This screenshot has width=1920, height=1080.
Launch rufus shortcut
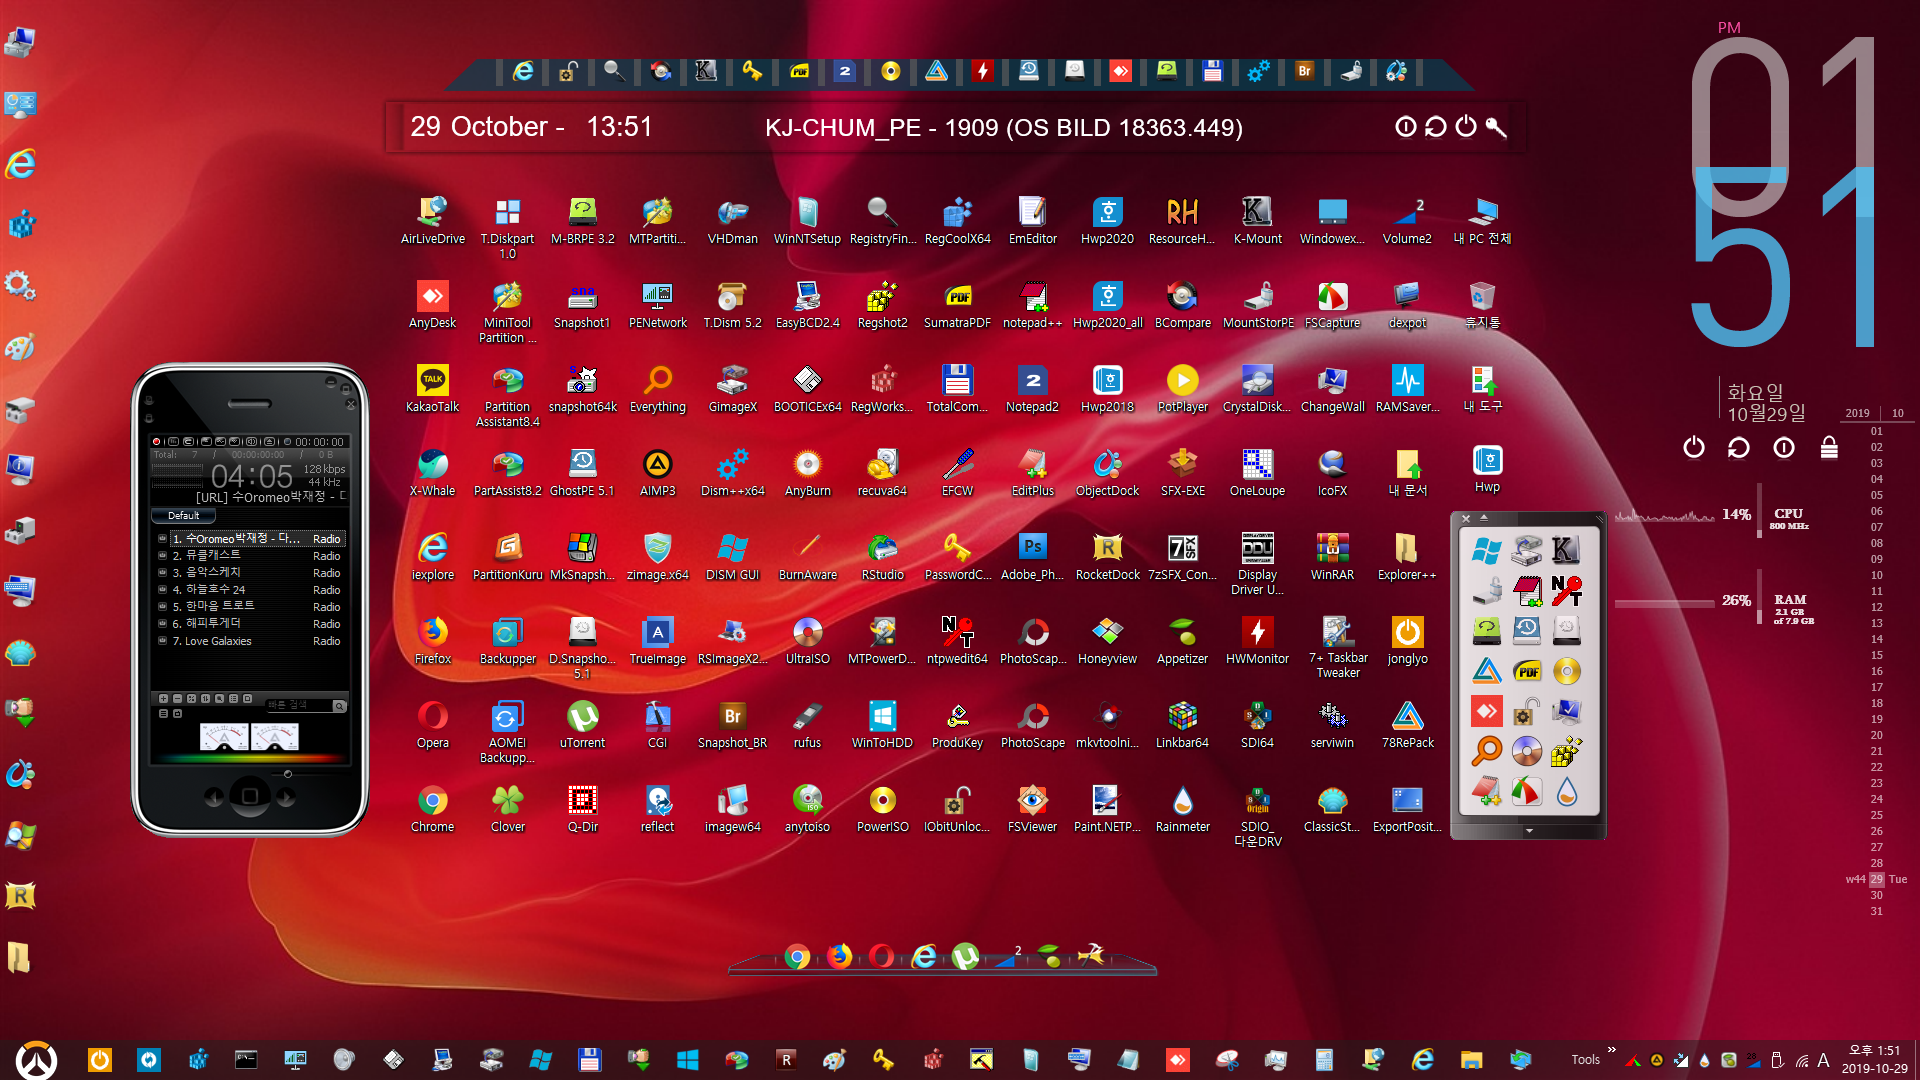(807, 724)
